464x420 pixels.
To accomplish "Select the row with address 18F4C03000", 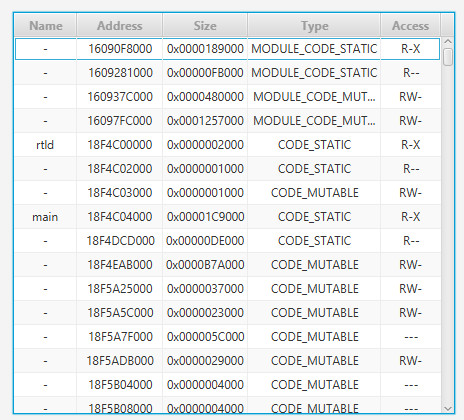I will pos(228,193).
